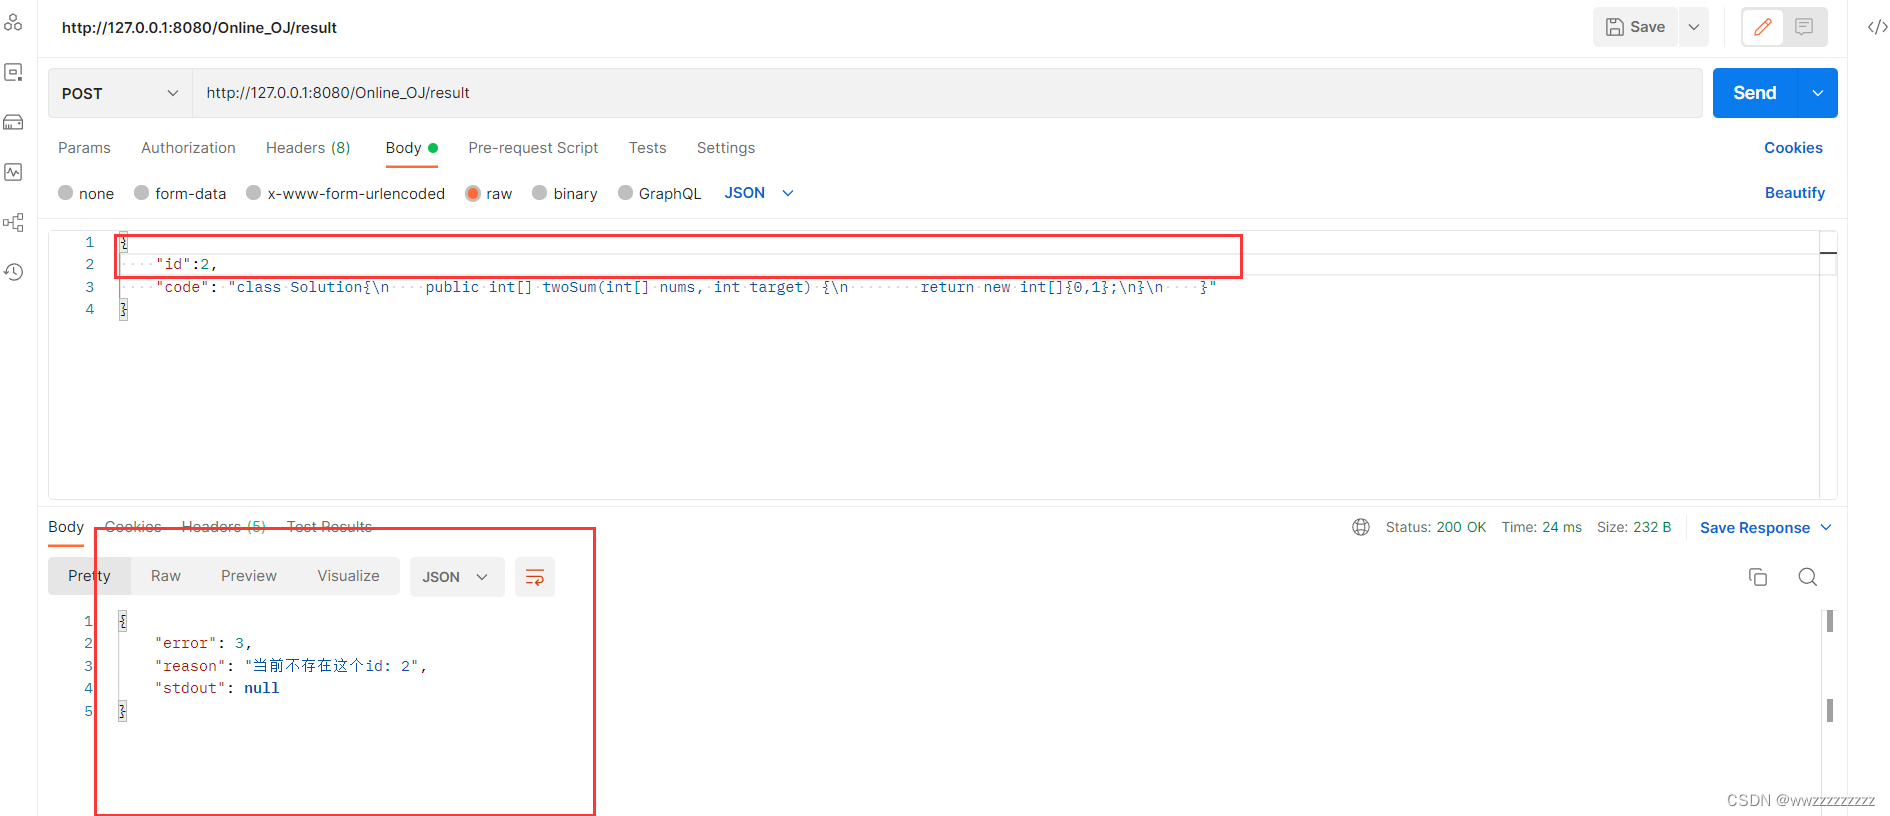
Task: Open the Environments sidebar icon
Action: pos(13,122)
